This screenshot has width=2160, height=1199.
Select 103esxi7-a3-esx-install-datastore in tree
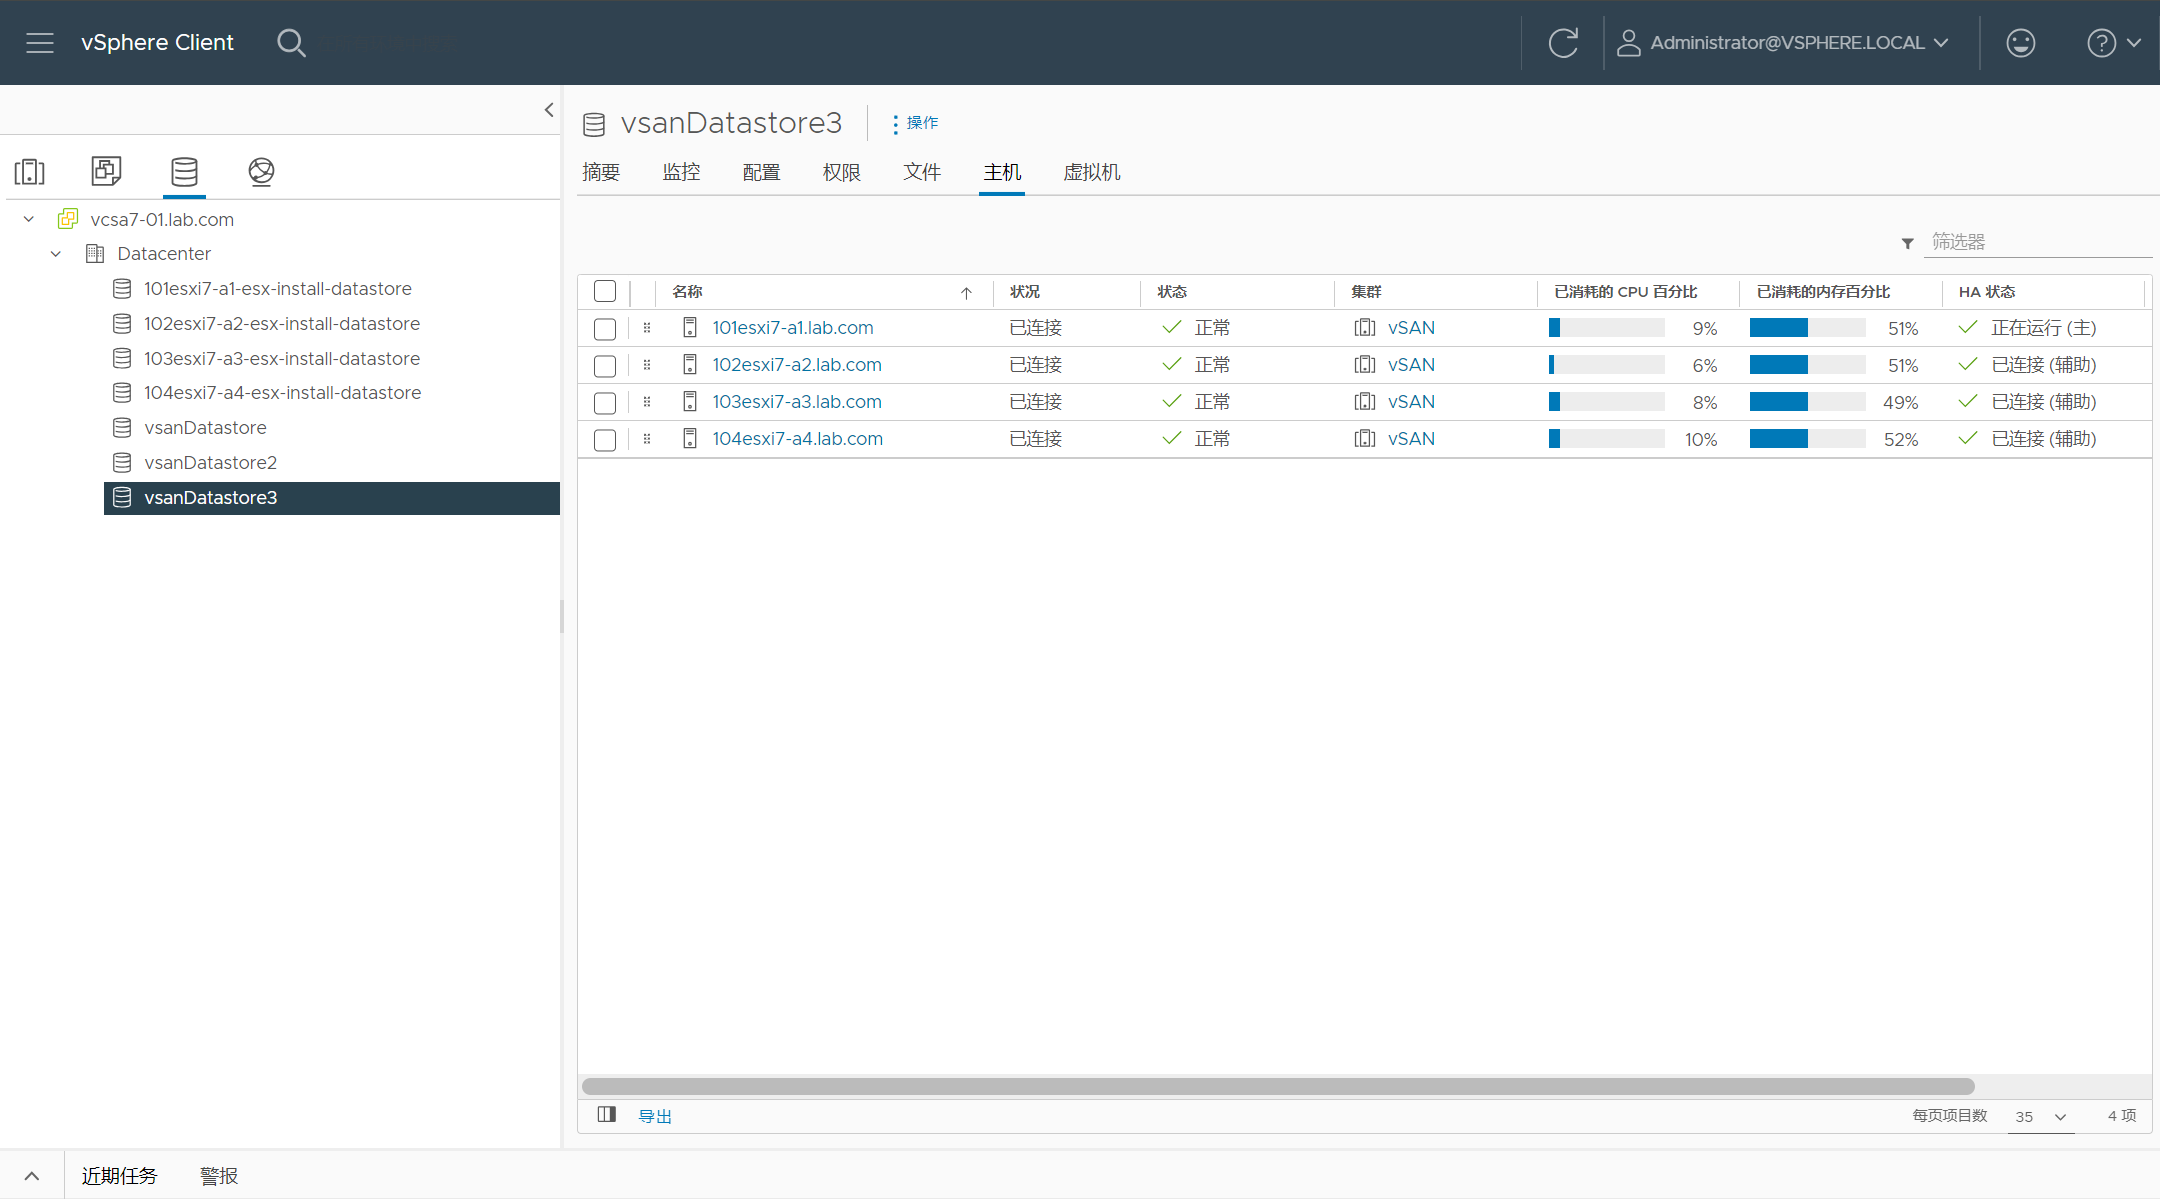coord(282,359)
